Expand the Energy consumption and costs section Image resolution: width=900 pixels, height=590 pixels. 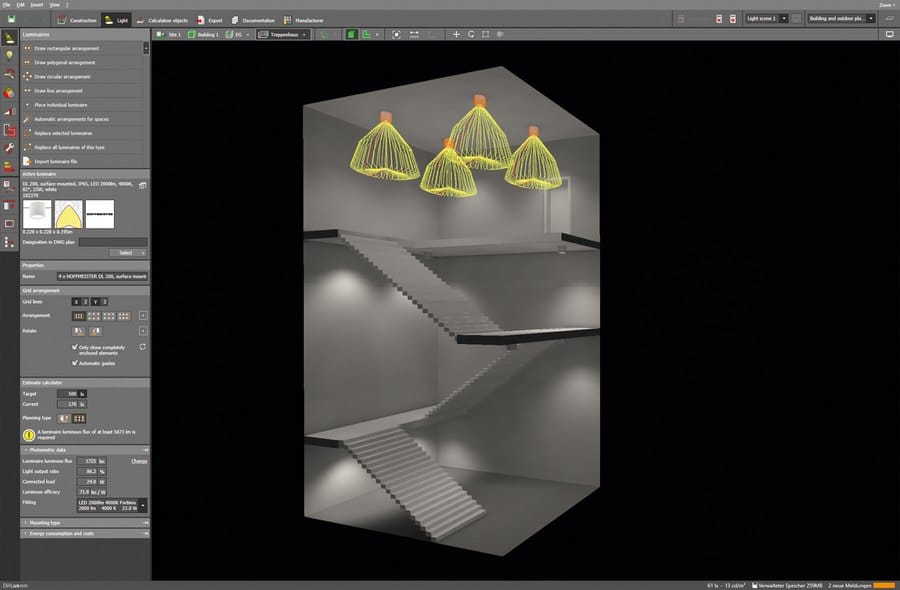coord(85,533)
